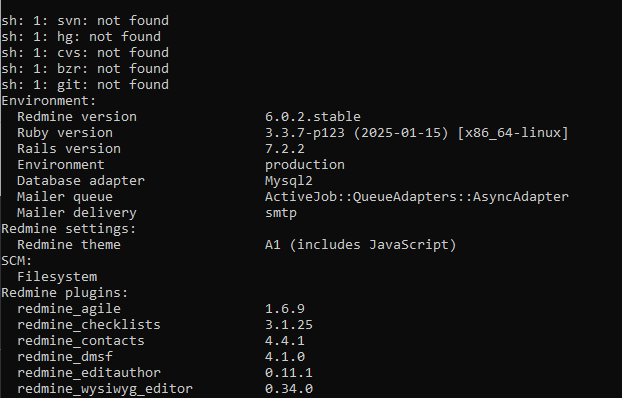Click the Rails version value 7.2.2
The width and height of the screenshot is (622, 398).
(x=285, y=149)
